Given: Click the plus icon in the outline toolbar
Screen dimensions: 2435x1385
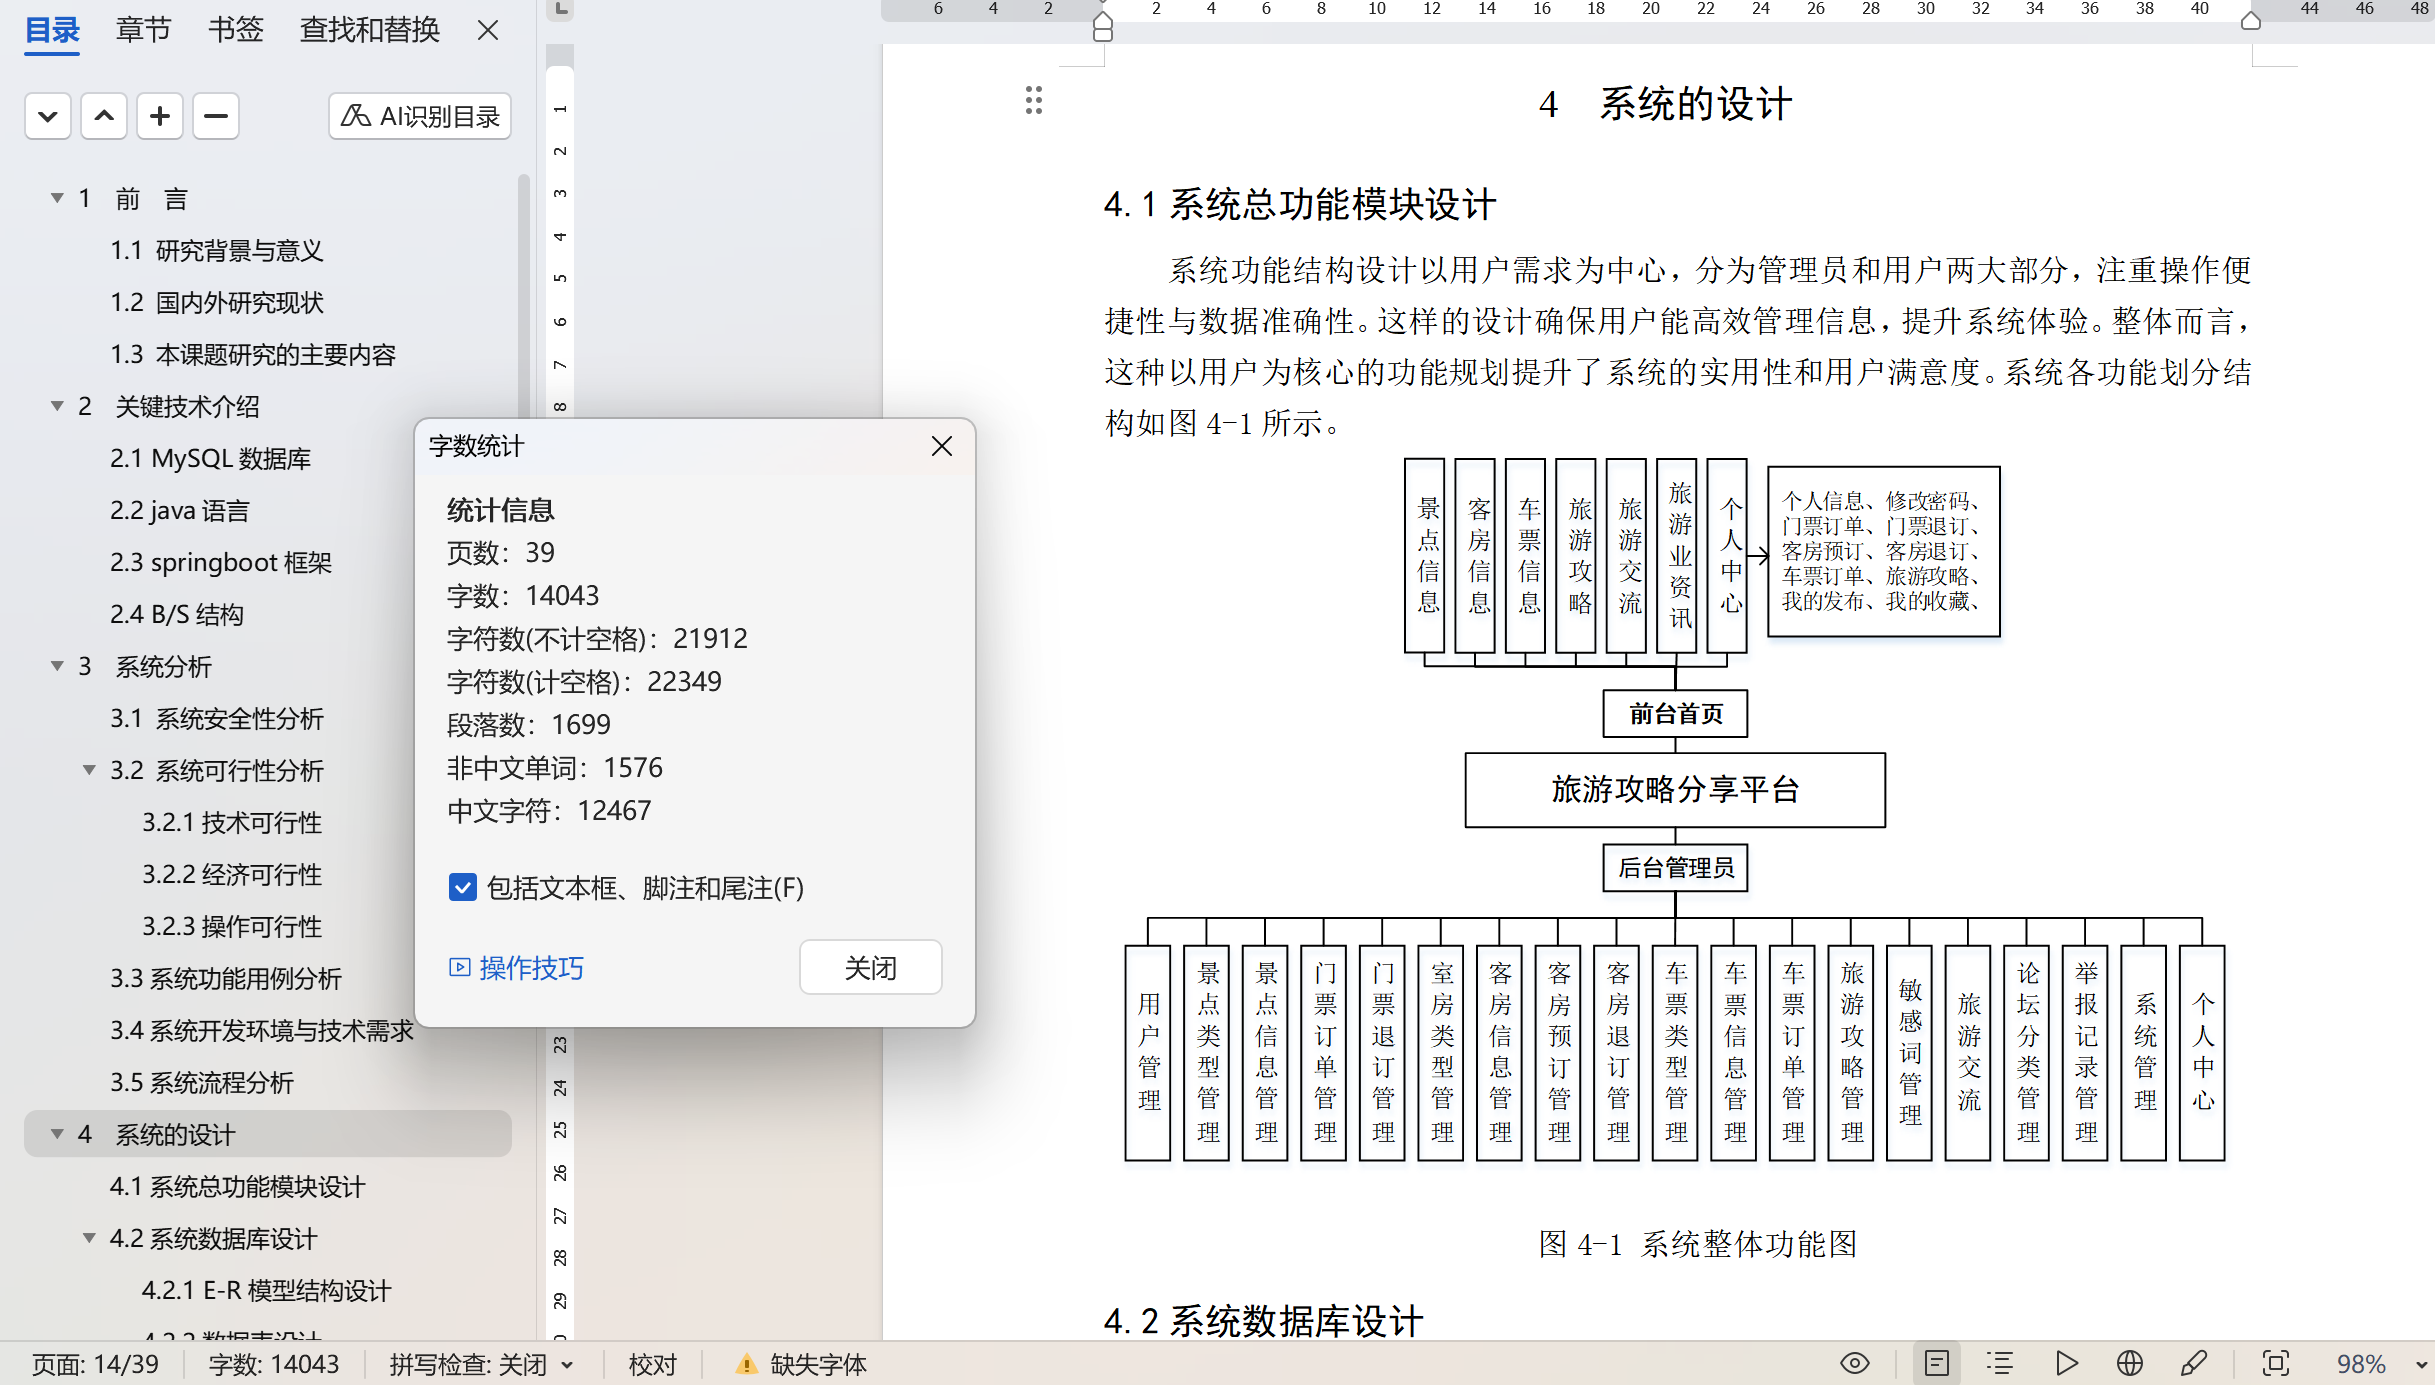Looking at the screenshot, I should pos(159,116).
